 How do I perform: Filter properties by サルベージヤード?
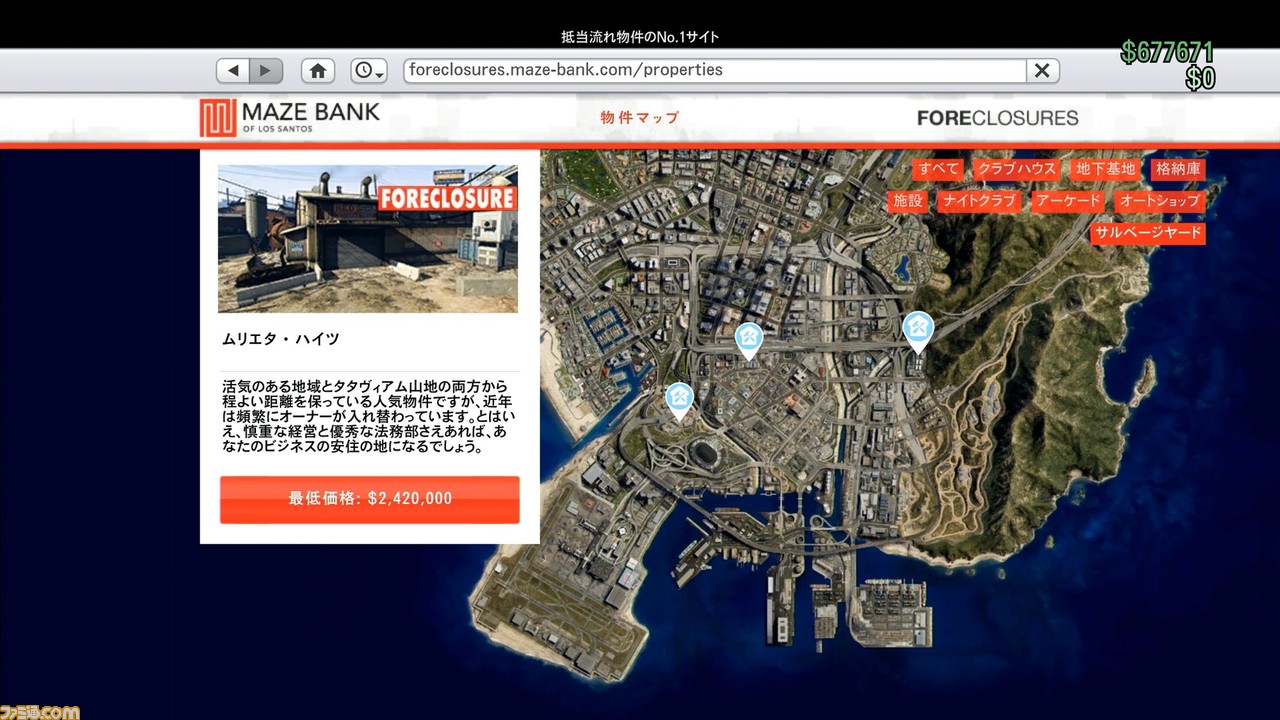pos(1148,233)
